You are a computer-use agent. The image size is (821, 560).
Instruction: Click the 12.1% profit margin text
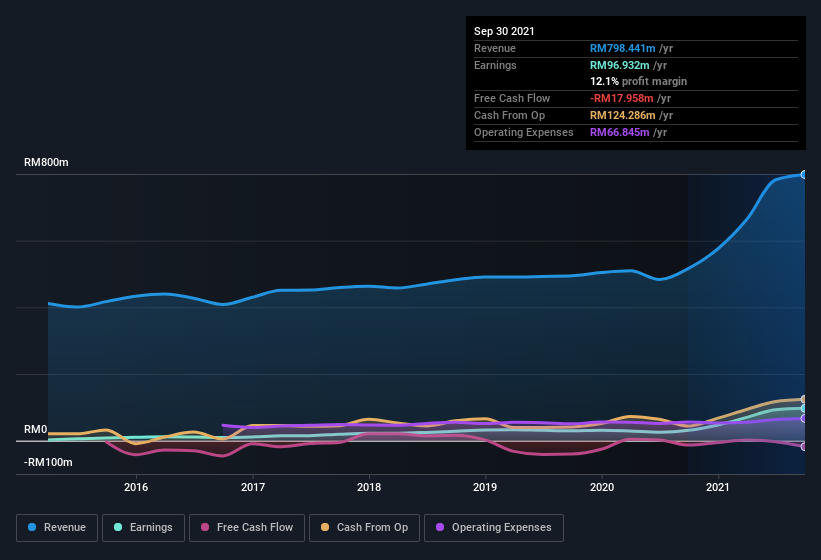[638, 82]
